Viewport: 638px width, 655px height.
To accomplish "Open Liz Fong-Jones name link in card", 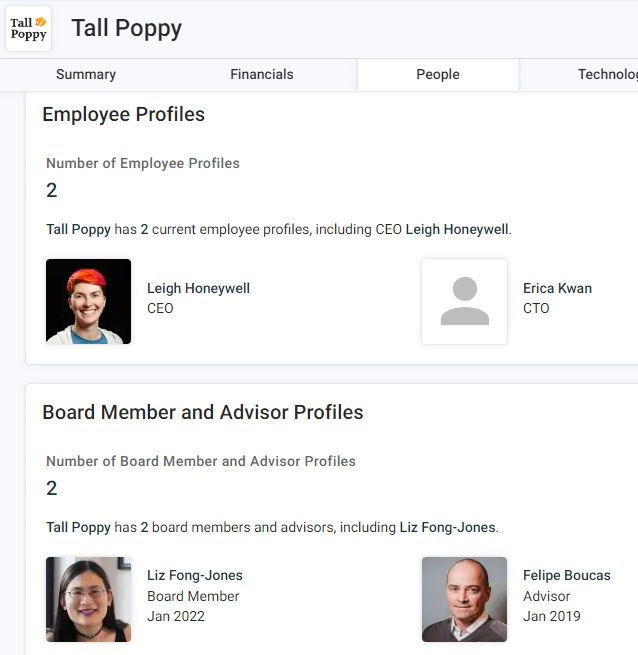I will (x=195, y=575).
